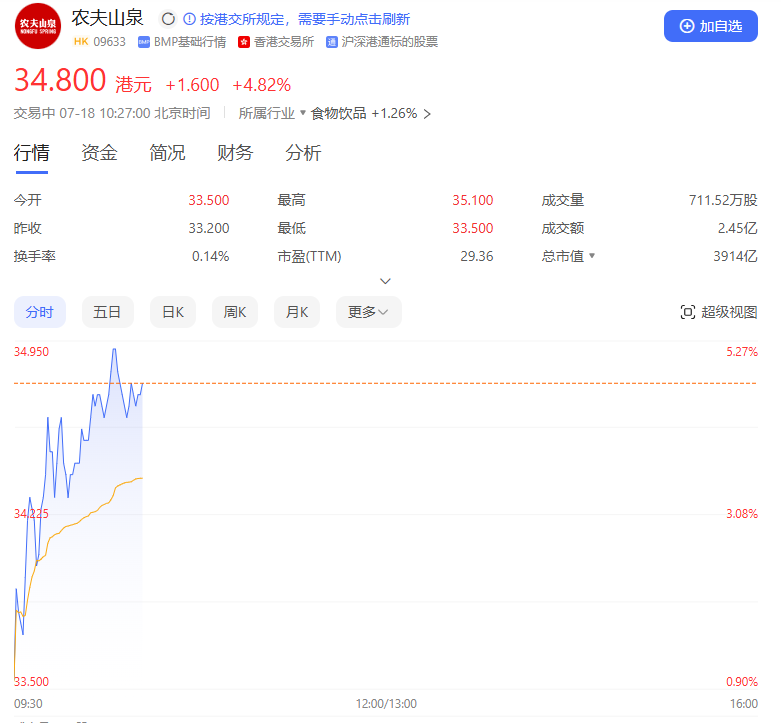Image resolution: width=781 pixels, height=723 pixels.
Task: Click the Hong Kong Exchange flag icon
Action: (x=244, y=42)
